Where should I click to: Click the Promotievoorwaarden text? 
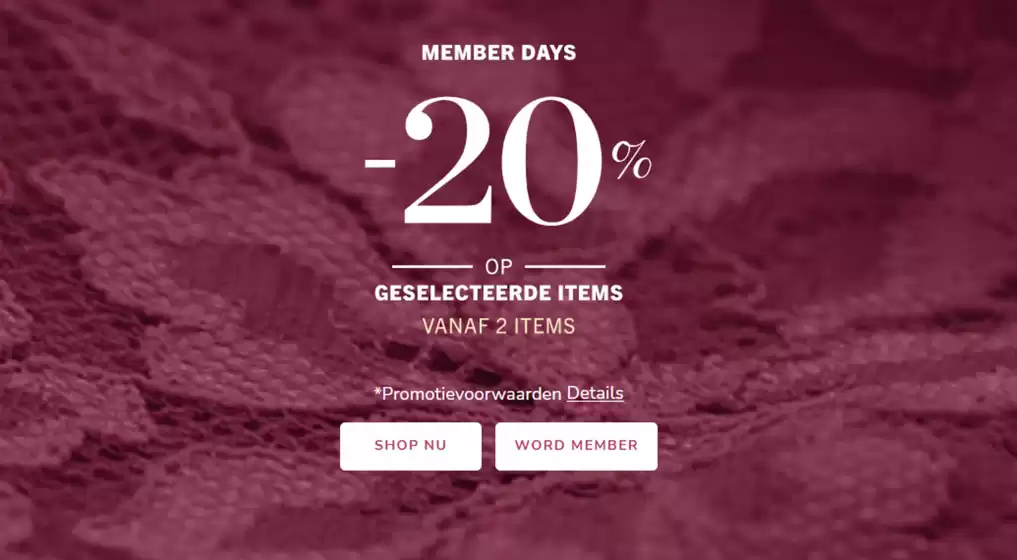(x=472, y=394)
